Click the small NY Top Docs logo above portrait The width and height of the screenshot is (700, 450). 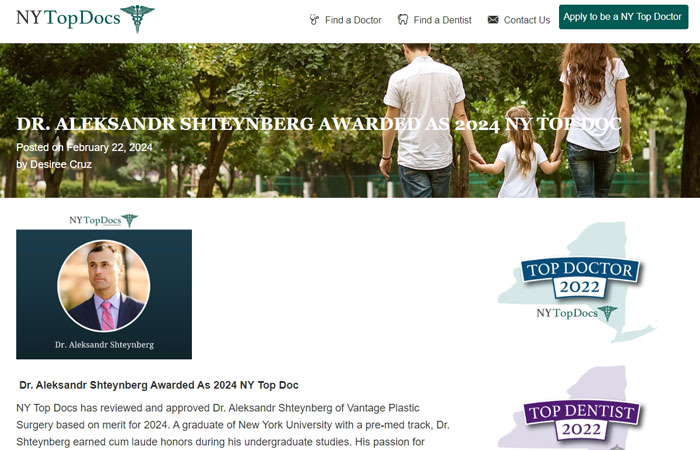pyautogui.click(x=104, y=221)
